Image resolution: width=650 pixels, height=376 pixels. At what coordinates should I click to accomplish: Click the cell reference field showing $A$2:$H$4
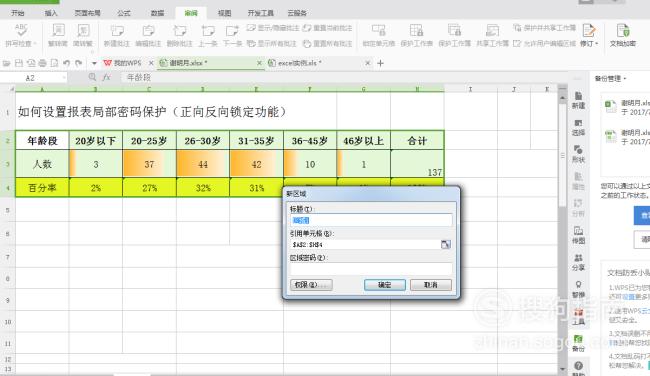pyautogui.click(x=365, y=245)
